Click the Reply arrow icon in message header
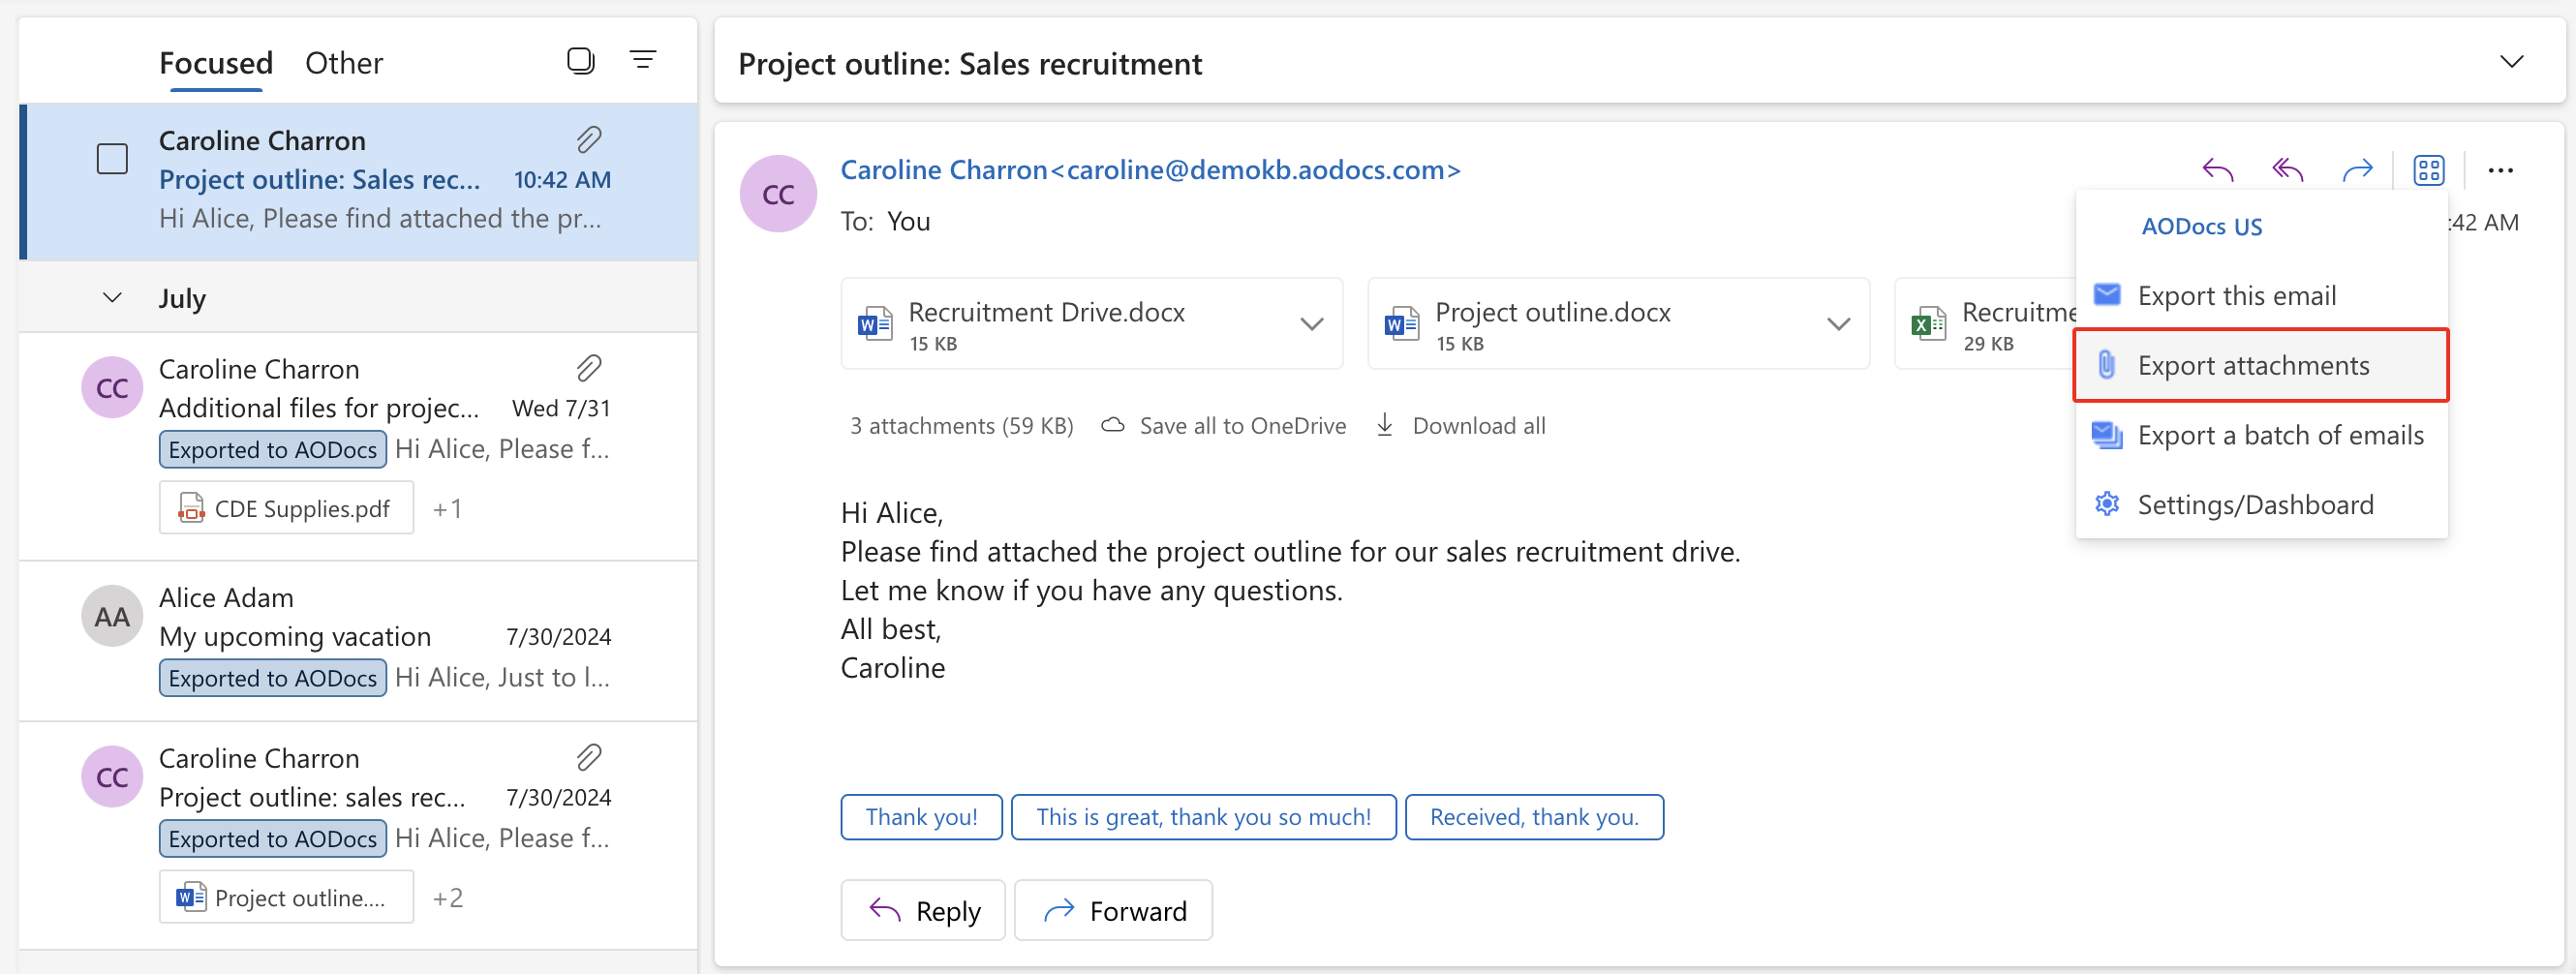The height and width of the screenshot is (974, 2576). coord(2217,170)
